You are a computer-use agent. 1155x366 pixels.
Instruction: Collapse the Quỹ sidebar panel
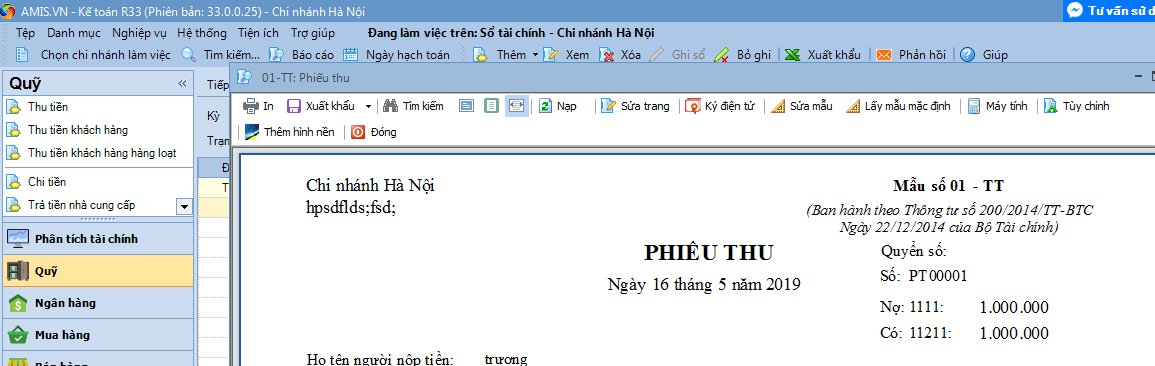coord(183,84)
